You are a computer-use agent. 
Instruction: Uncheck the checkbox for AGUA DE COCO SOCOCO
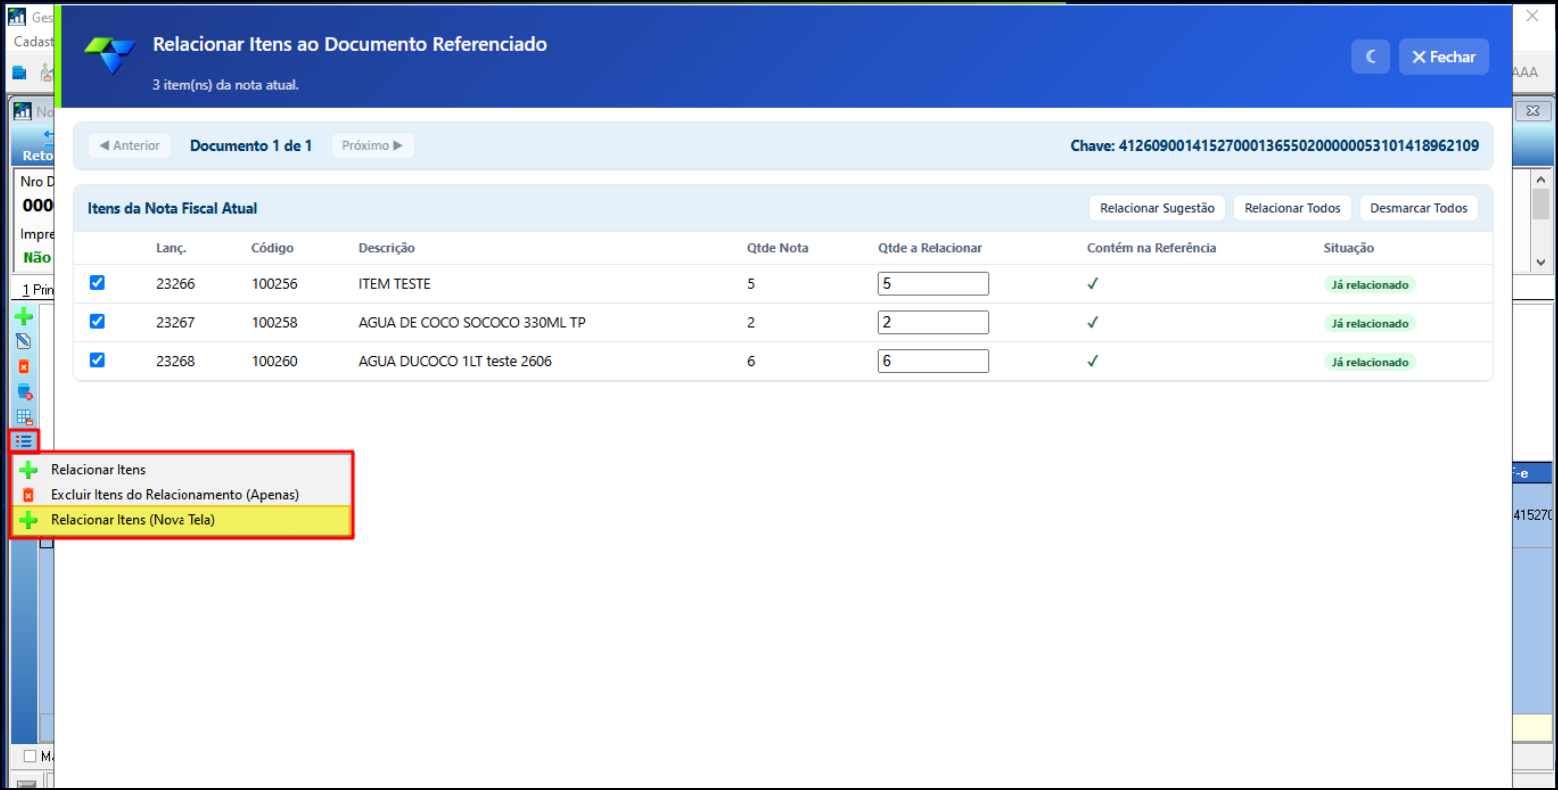(x=97, y=321)
